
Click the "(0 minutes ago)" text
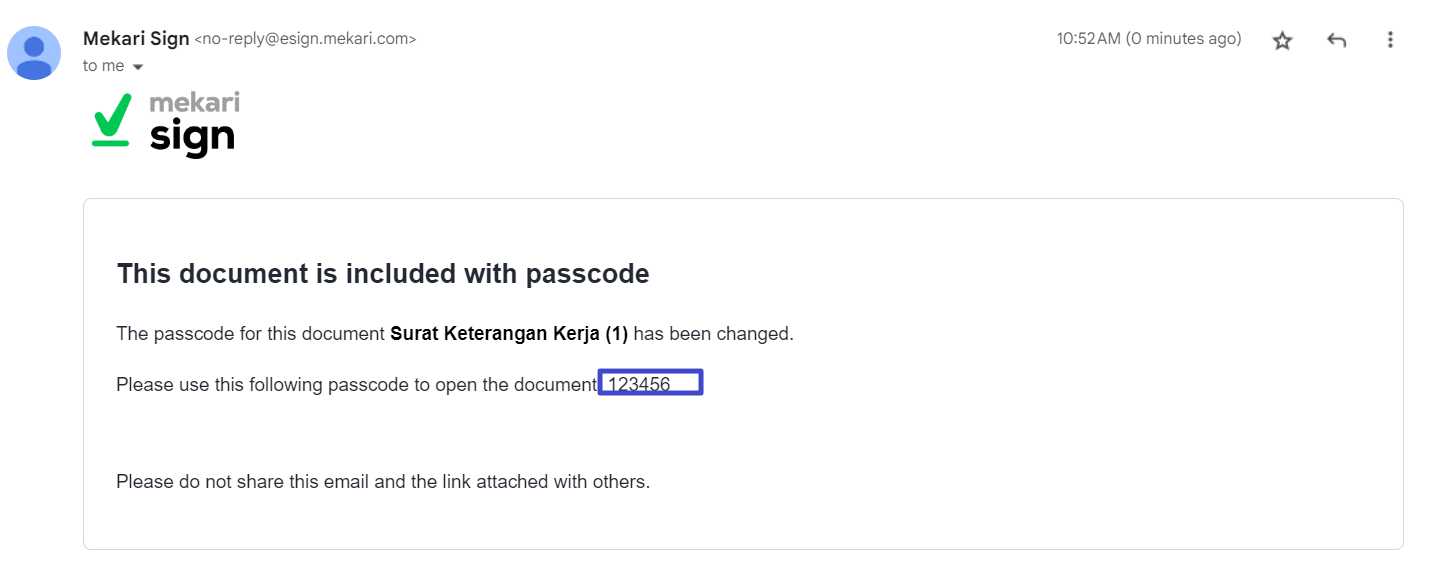(x=1184, y=39)
